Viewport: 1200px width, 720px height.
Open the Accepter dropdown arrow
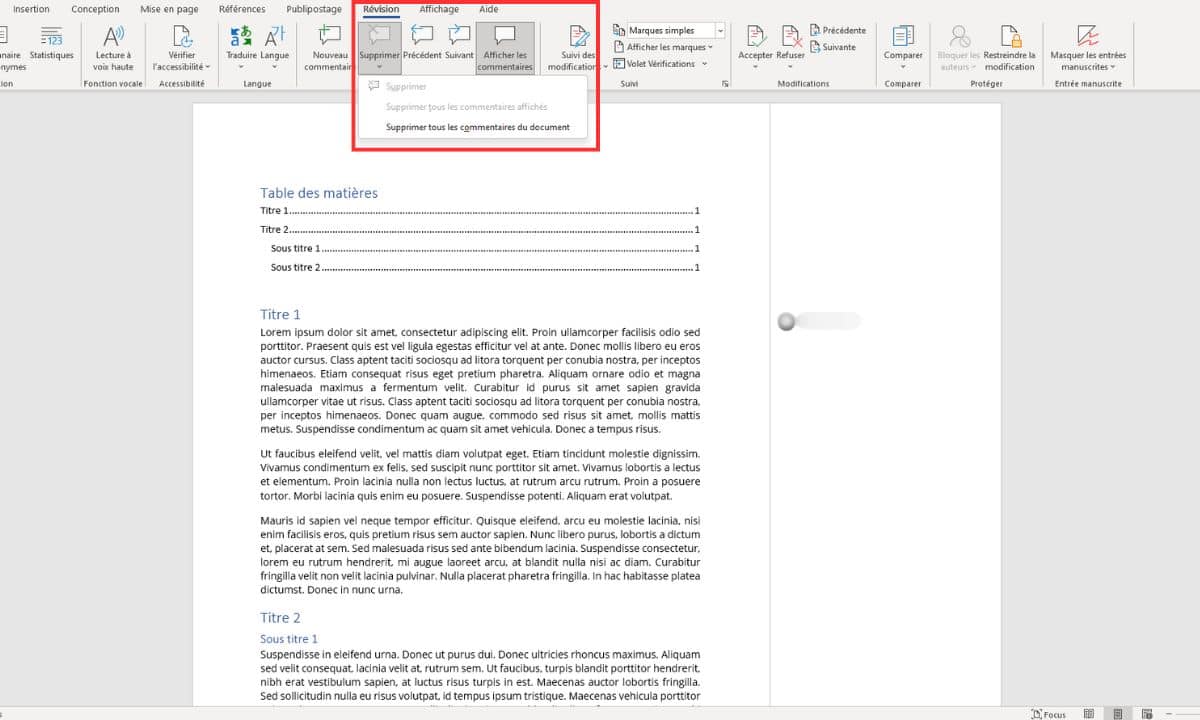click(x=755, y=67)
